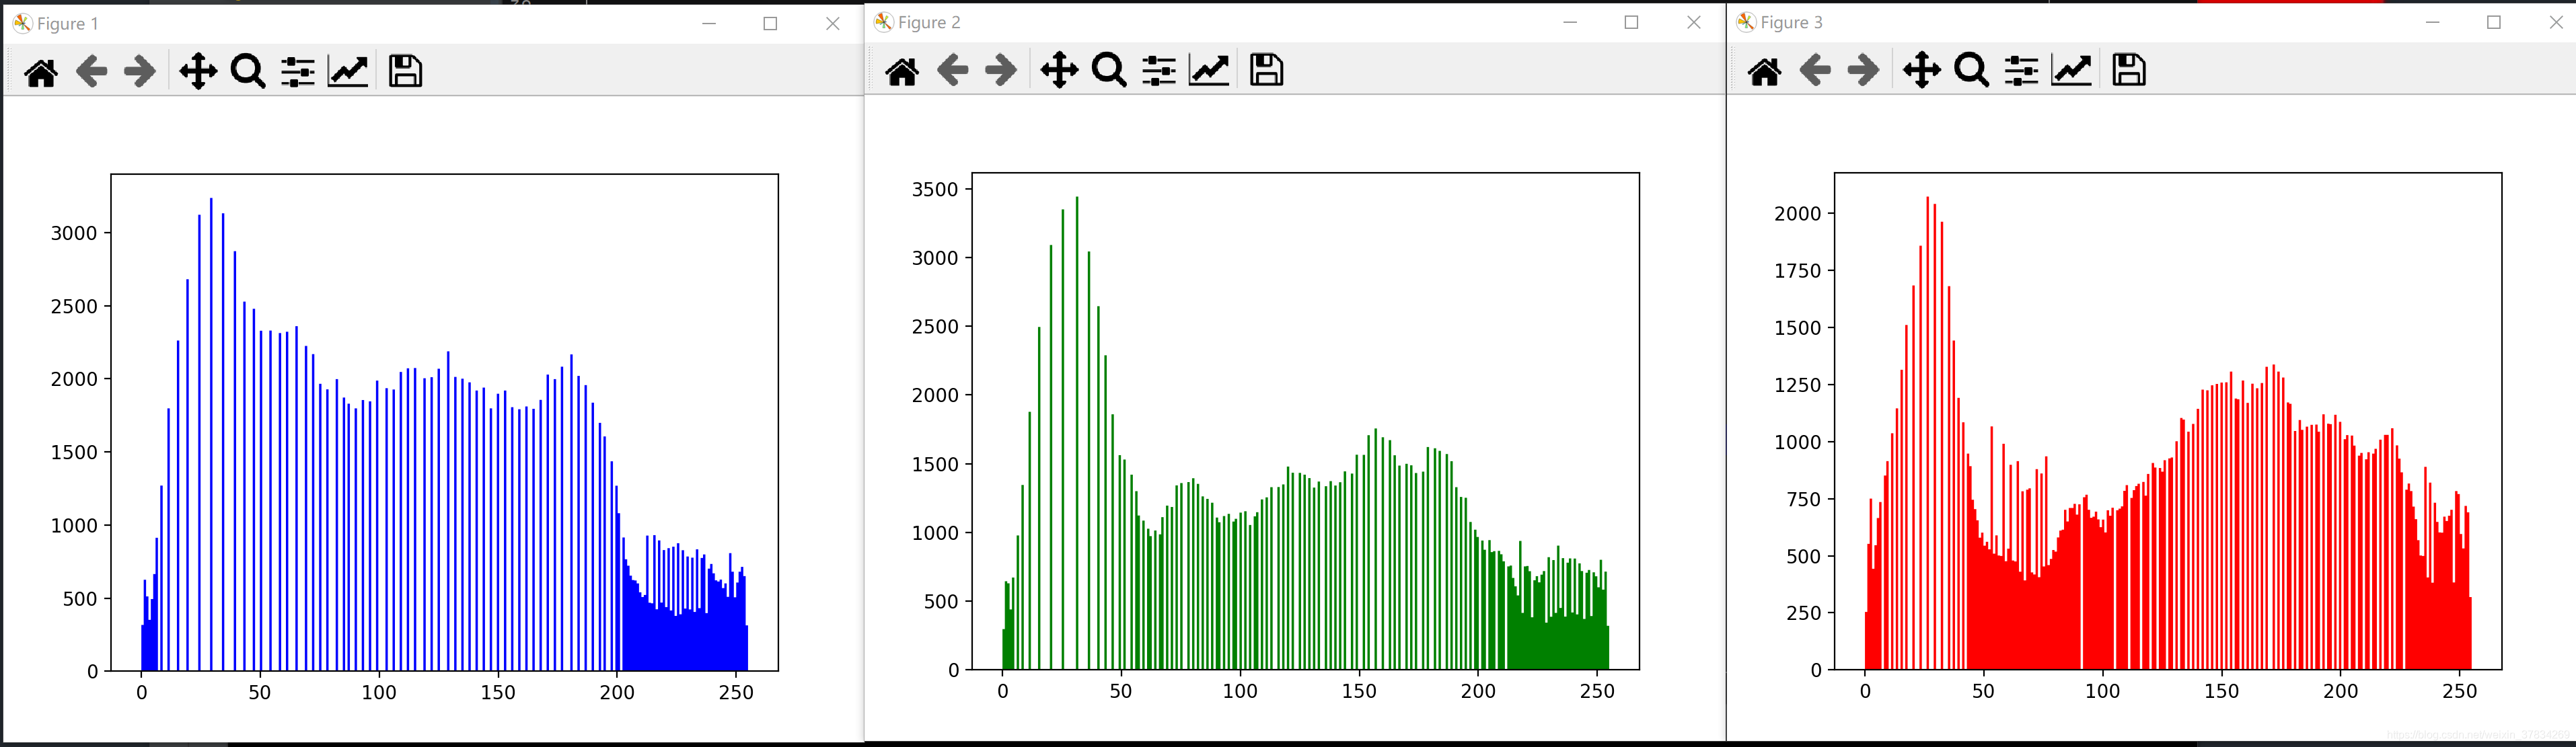Activate Zoom-to-rectangle in Figure 2
2576x747 pixels.
tap(1108, 71)
